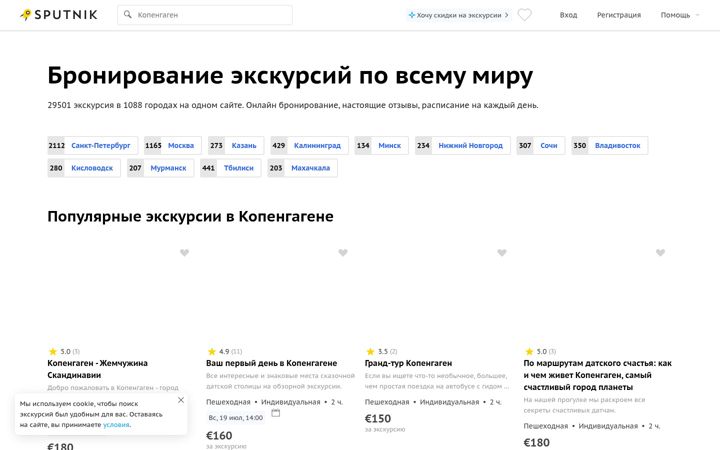Viewport: 720px width, 450px height.
Task: Open Копенгаген - Жемчужина Скандинавии tour
Action: (x=97, y=369)
